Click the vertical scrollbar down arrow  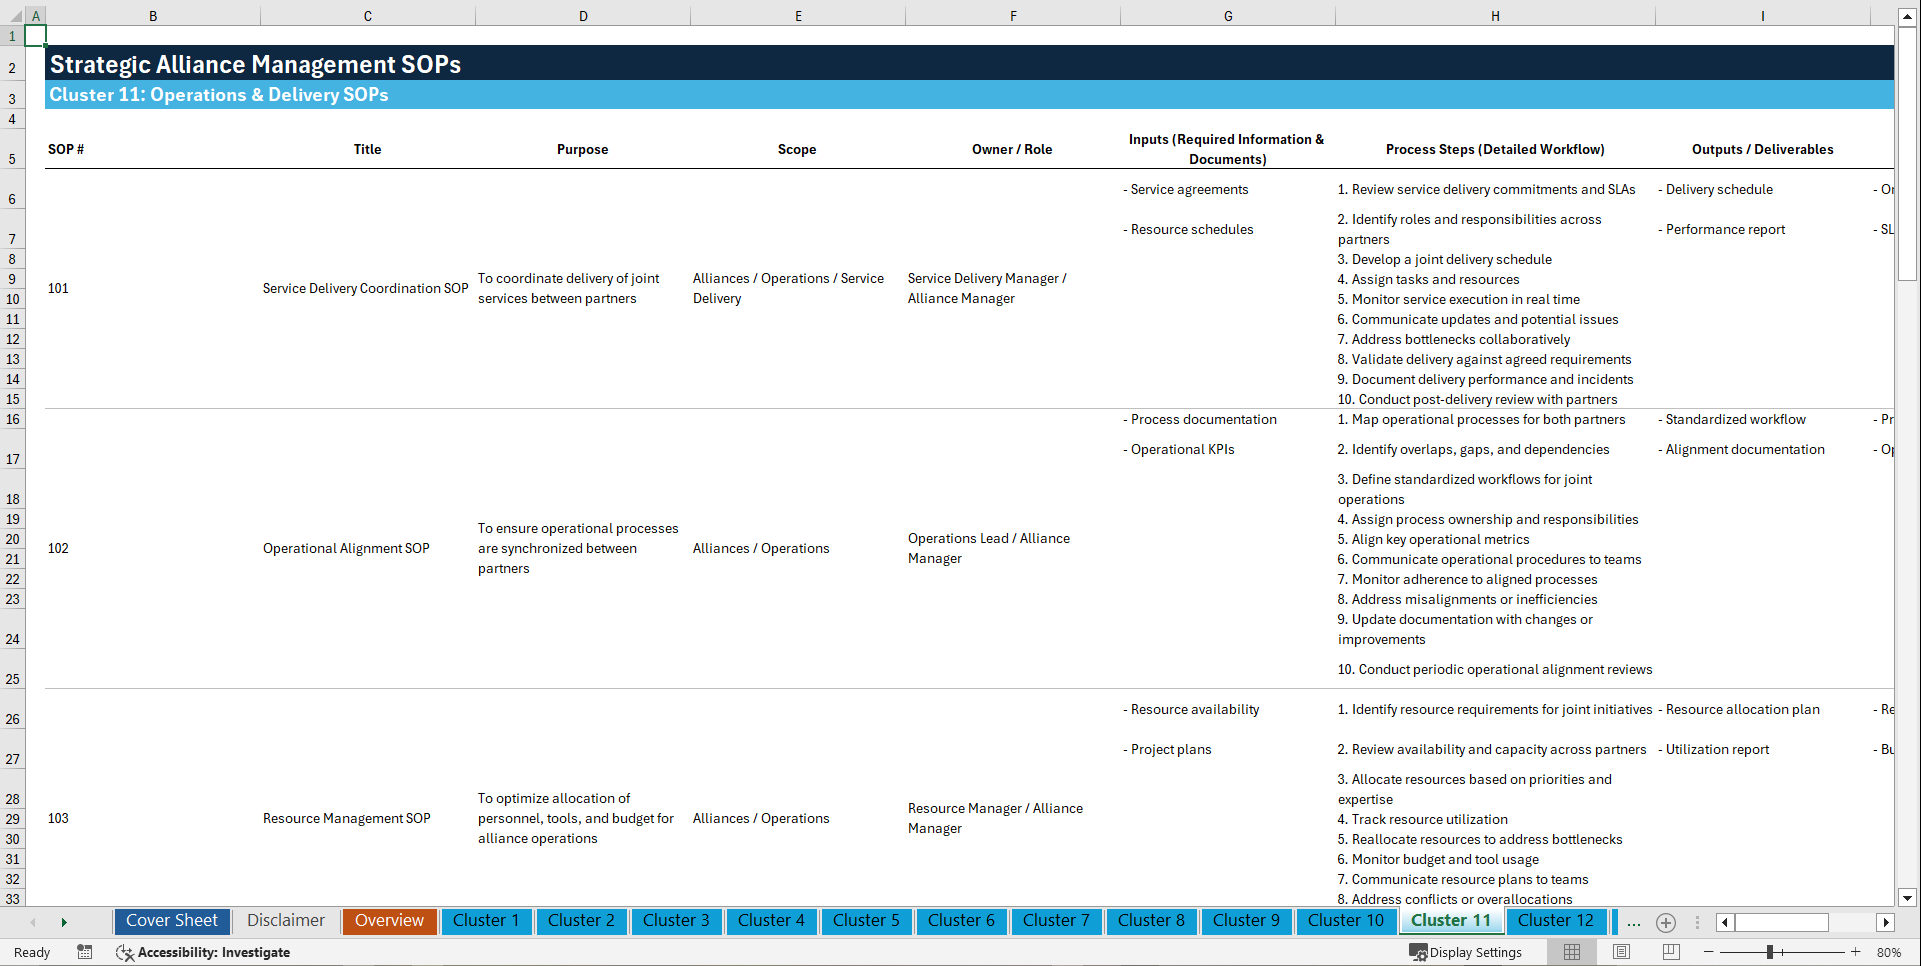[x=1909, y=897]
